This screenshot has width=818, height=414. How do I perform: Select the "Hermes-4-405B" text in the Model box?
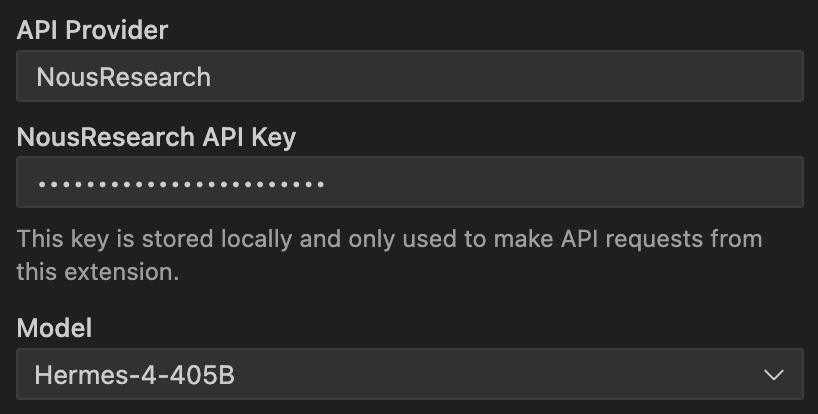[135, 375]
